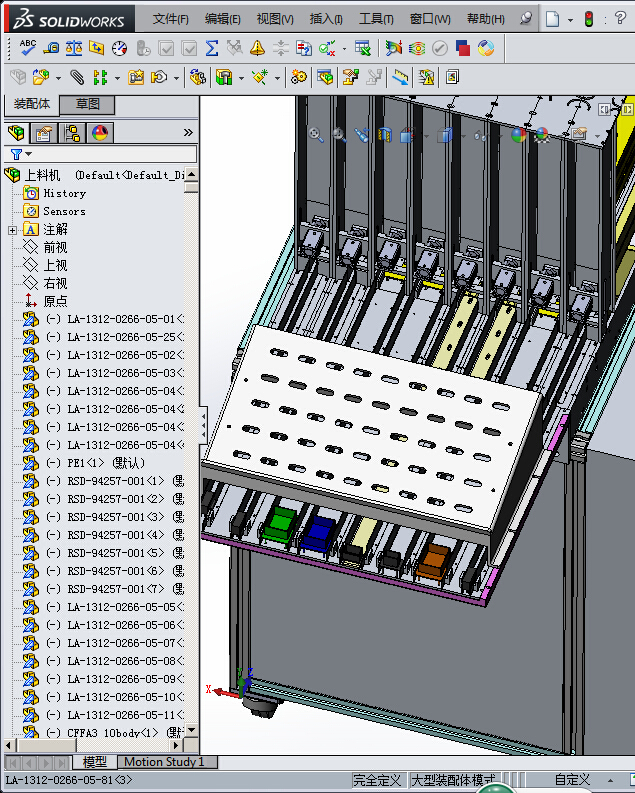635x793 pixels.
Task: Toggle the search pushpin icon in menu bar
Action: pyautogui.click(x=526, y=19)
